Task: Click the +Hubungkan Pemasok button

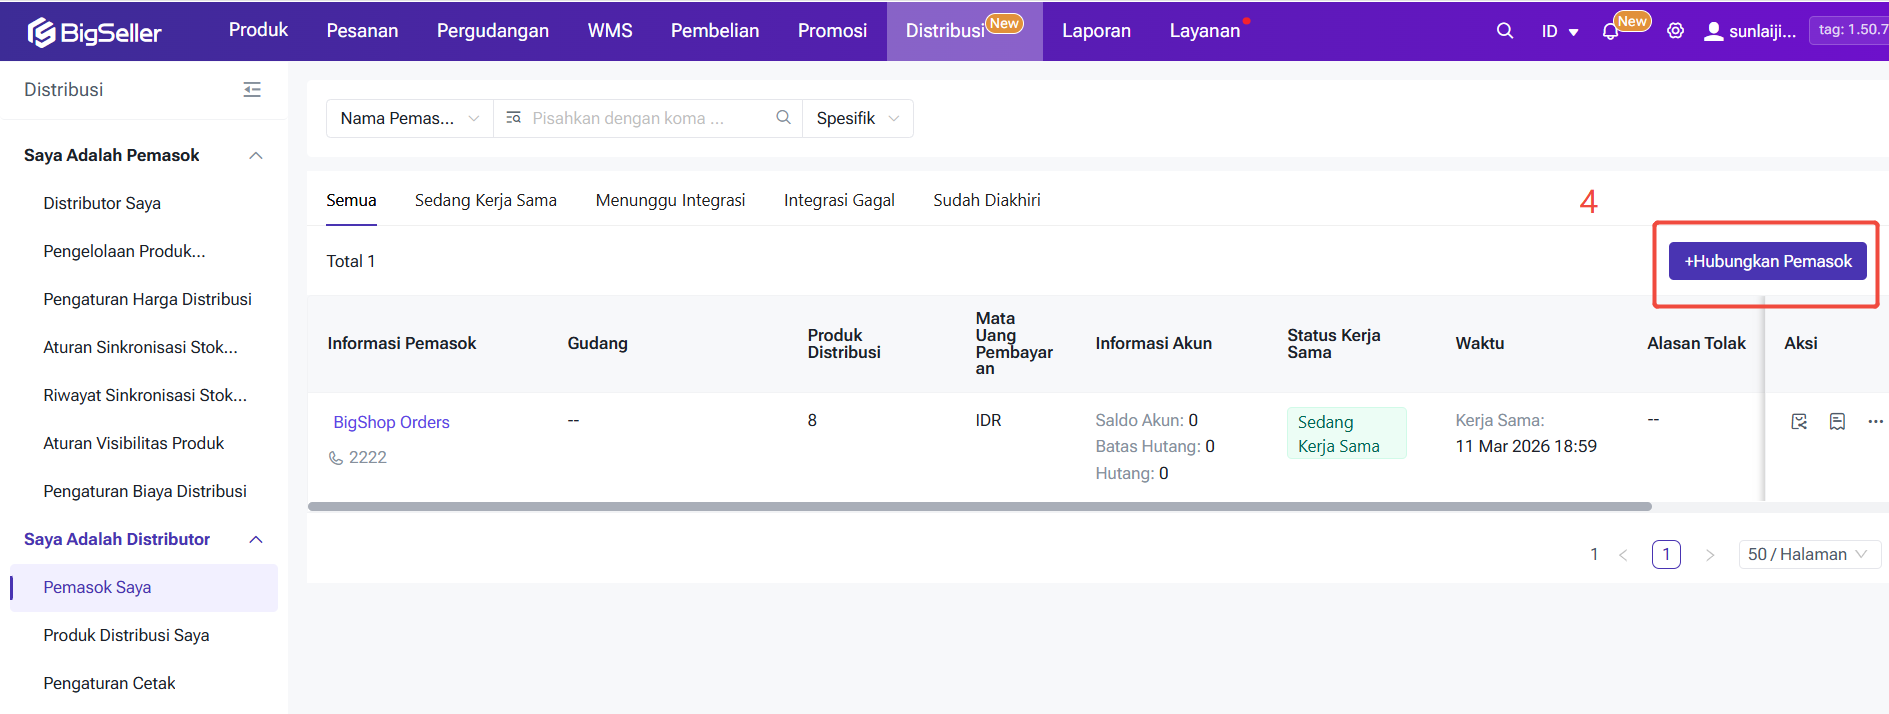Action: coord(1767,261)
